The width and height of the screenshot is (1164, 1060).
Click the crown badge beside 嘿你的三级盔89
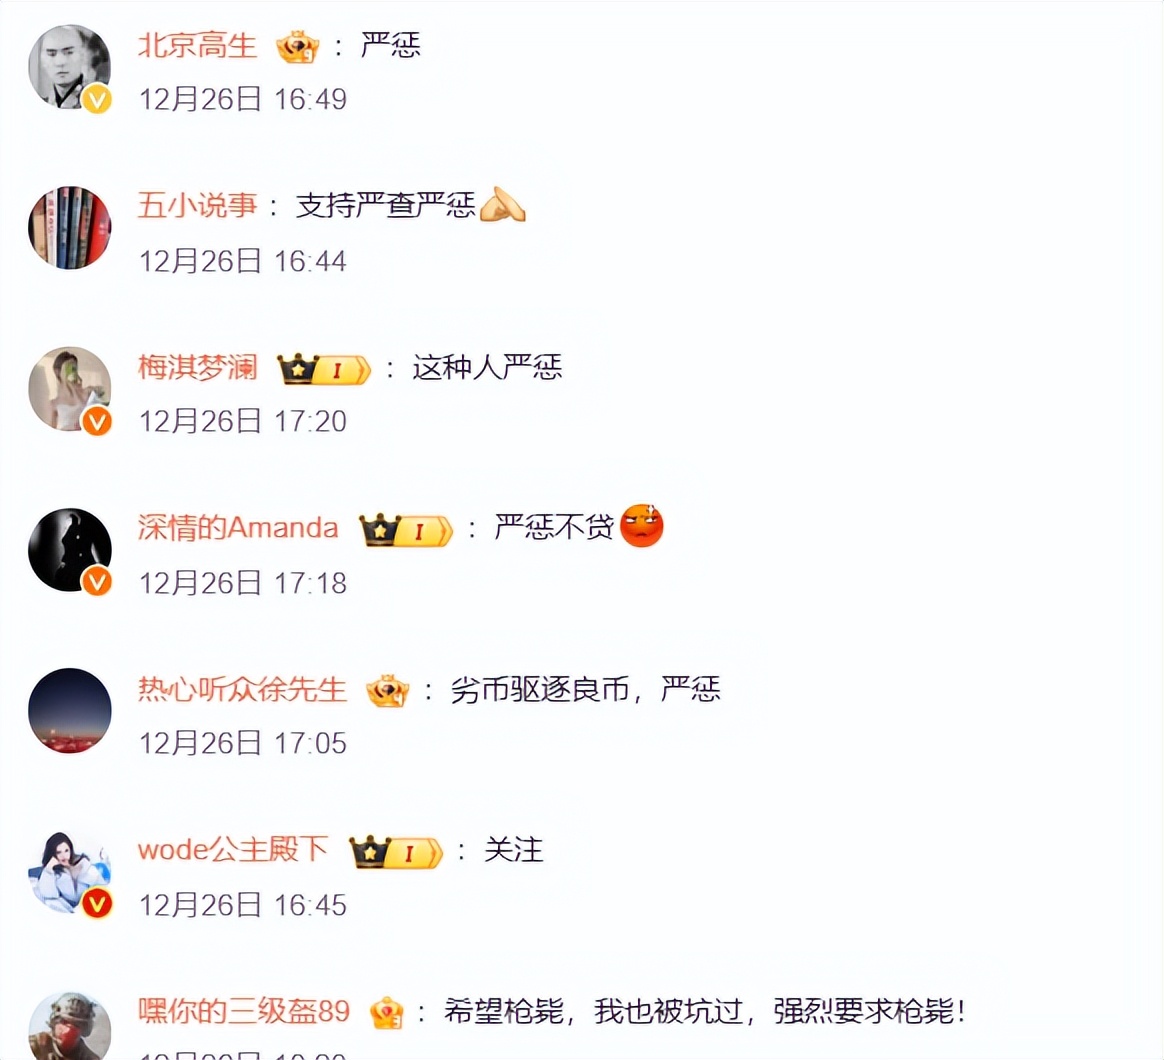(387, 1012)
